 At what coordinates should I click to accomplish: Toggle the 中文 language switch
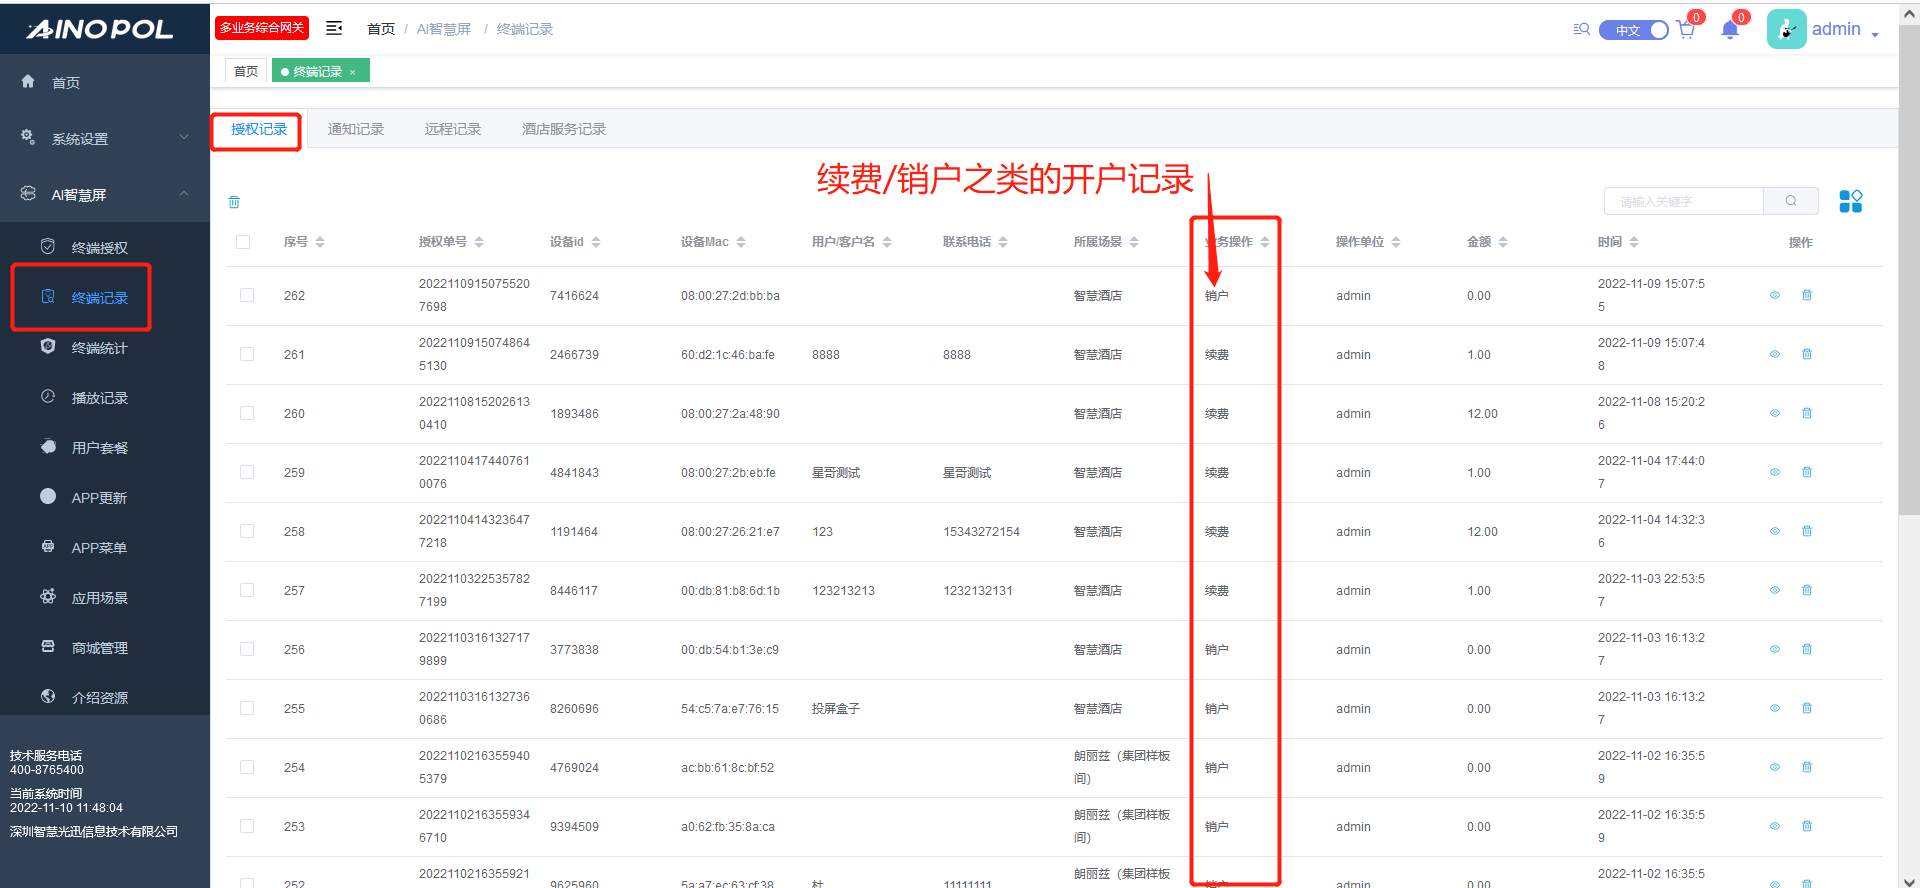click(1634, 30)
